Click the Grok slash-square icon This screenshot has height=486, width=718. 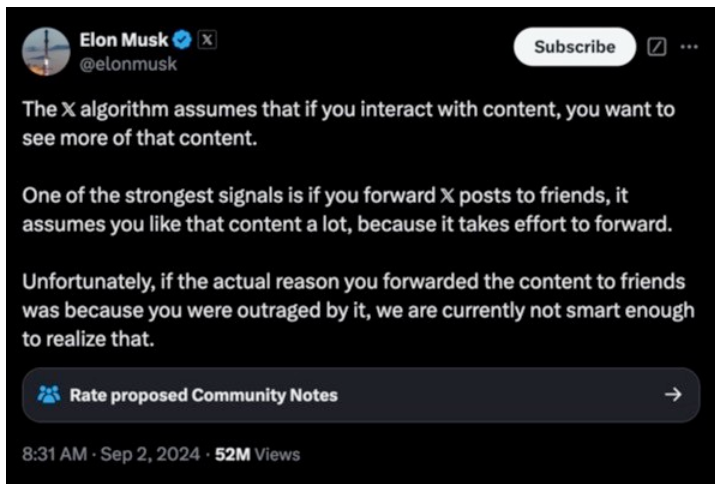click(657, 47)
